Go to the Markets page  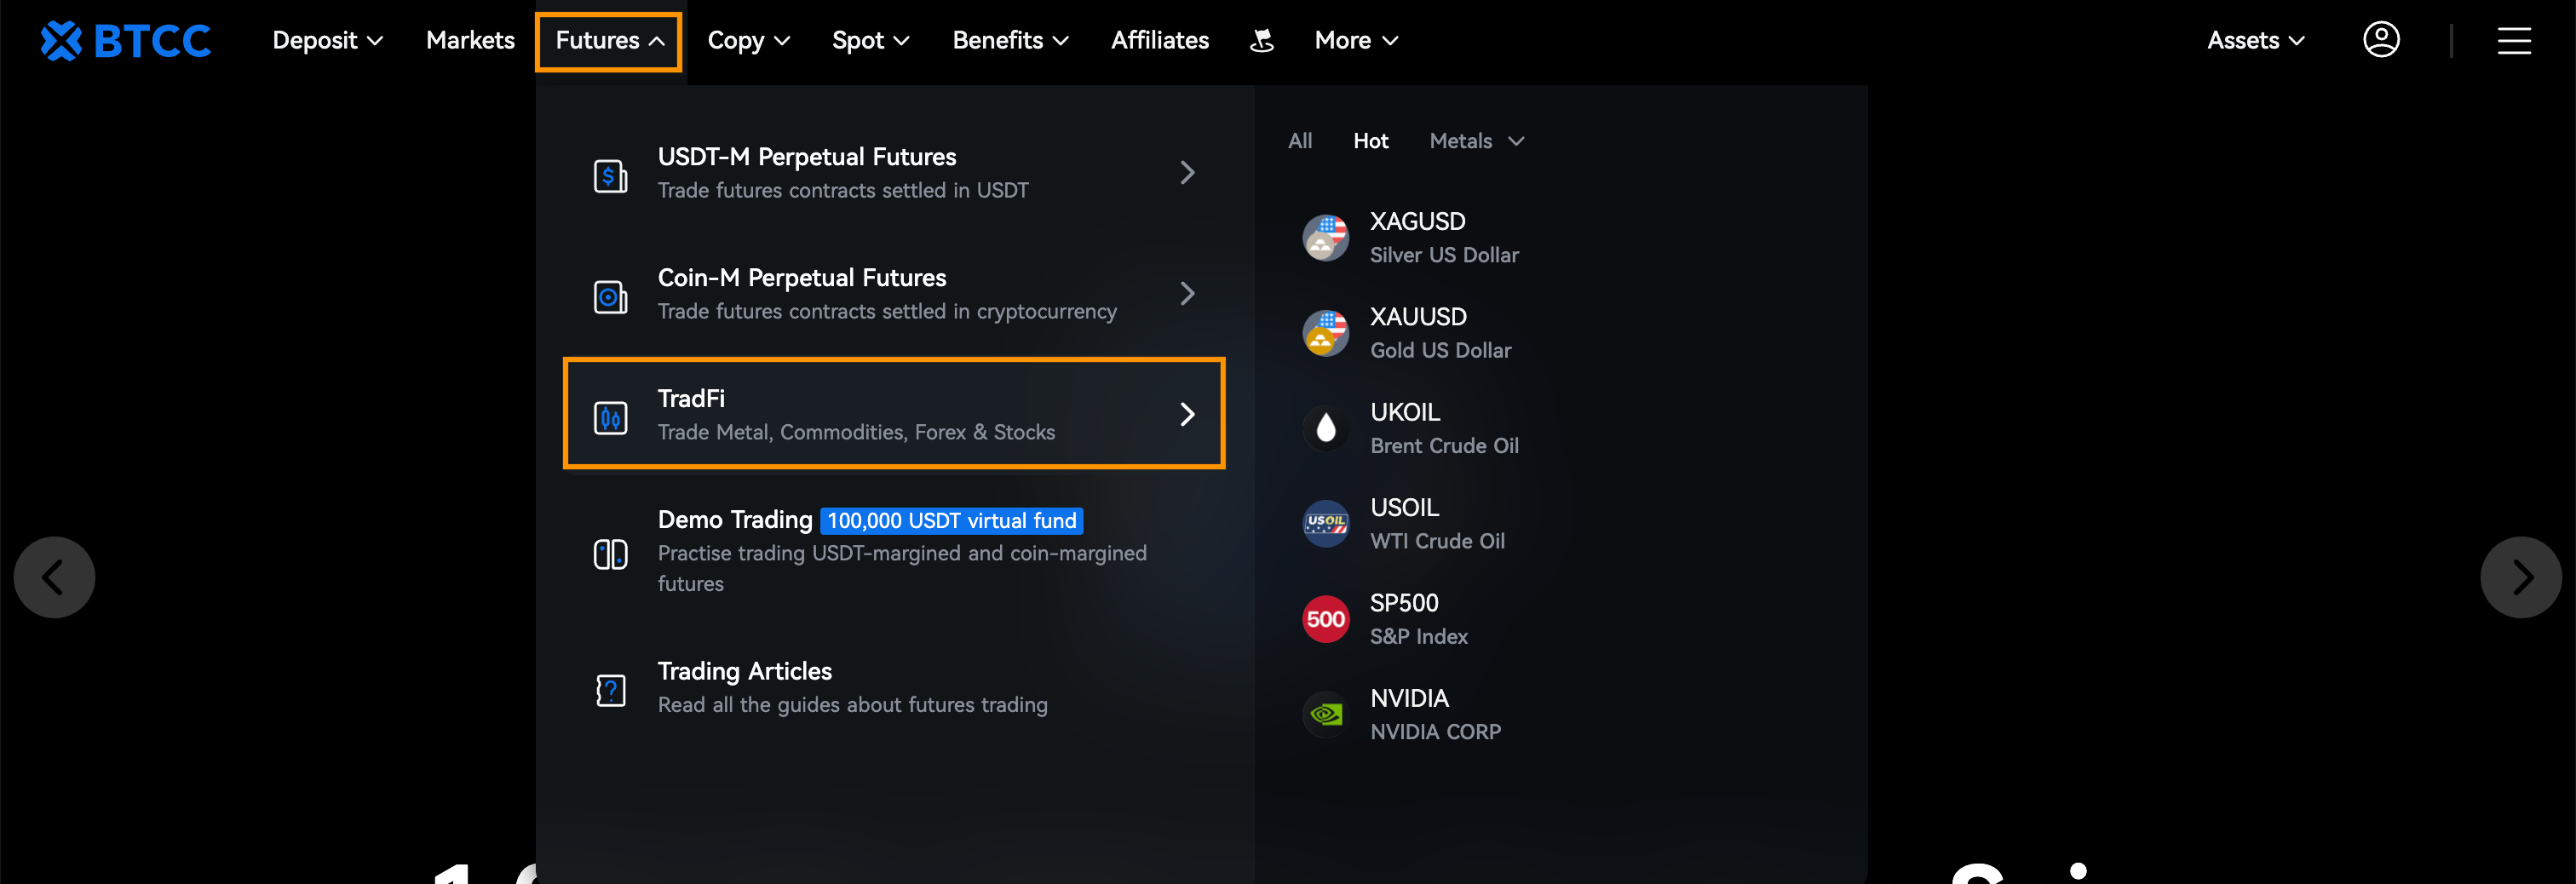click(470, 41)
